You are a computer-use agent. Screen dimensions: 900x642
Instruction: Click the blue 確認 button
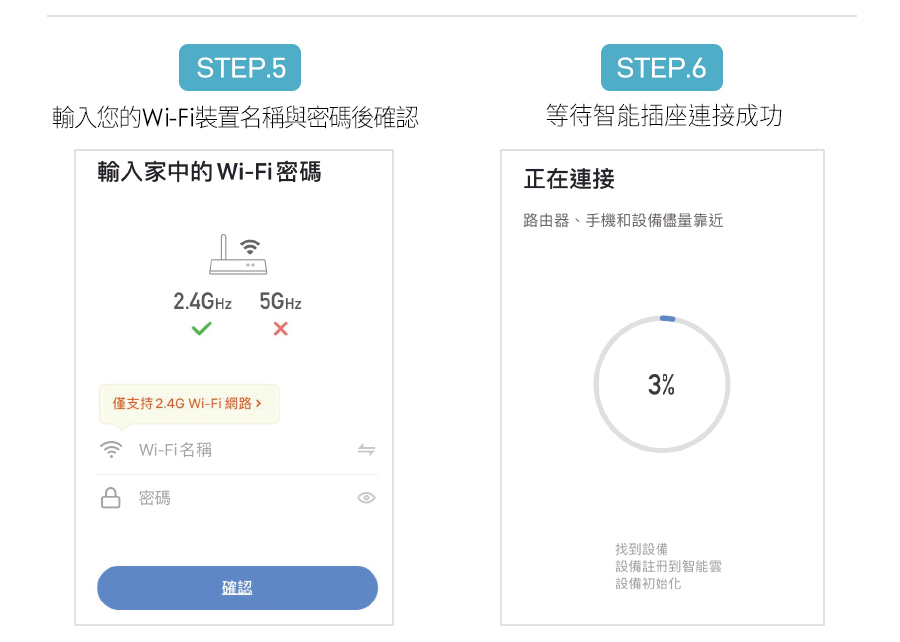click(238, 587)
